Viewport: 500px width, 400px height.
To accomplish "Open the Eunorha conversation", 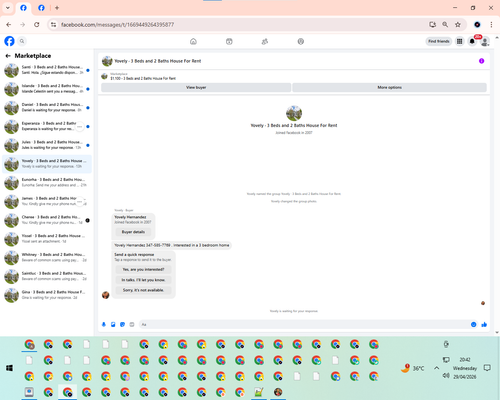I will tap(47, 183).
